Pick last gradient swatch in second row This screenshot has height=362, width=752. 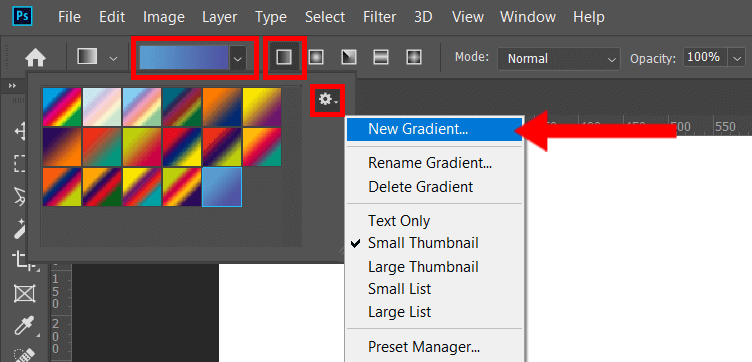tap(262, 147)
